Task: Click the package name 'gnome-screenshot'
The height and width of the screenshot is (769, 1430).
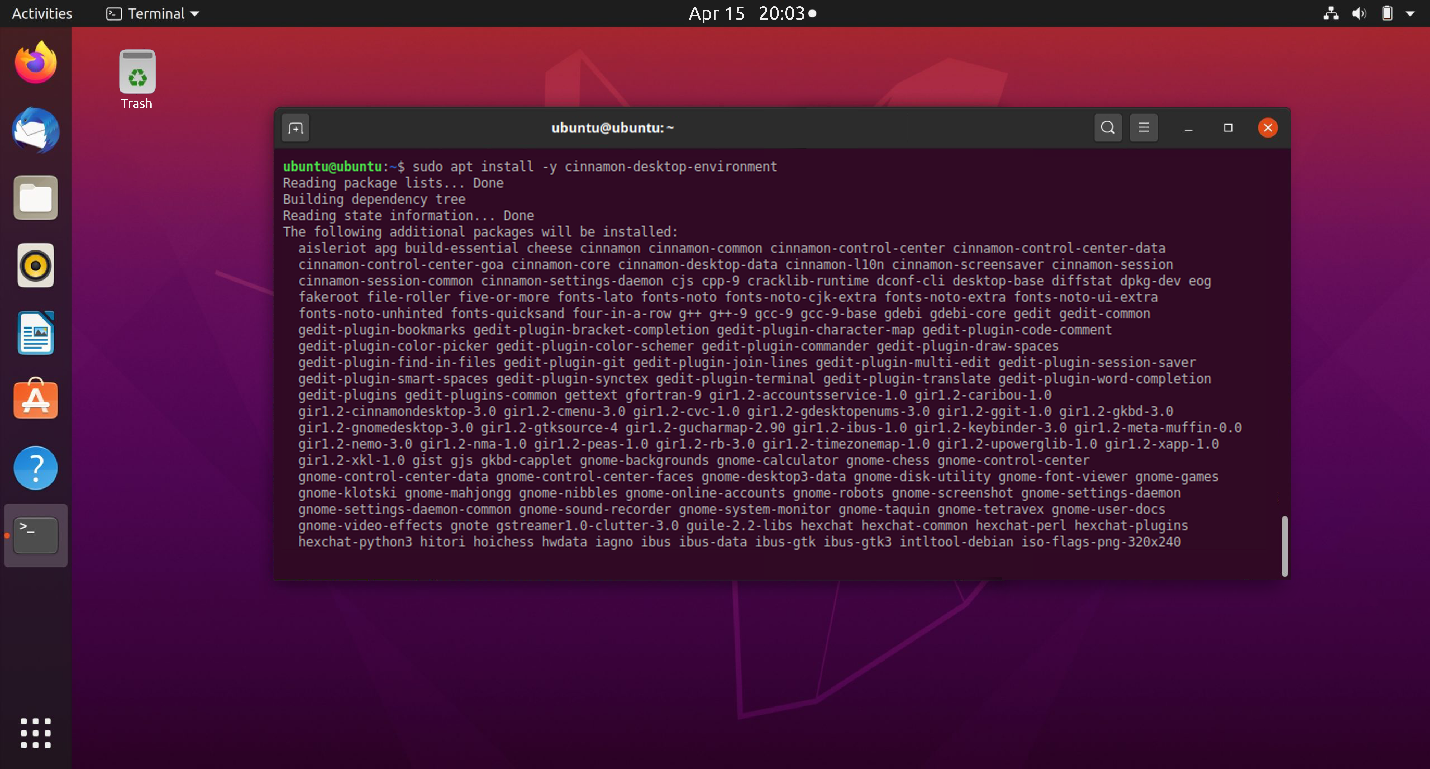Action: coord(952,493)
